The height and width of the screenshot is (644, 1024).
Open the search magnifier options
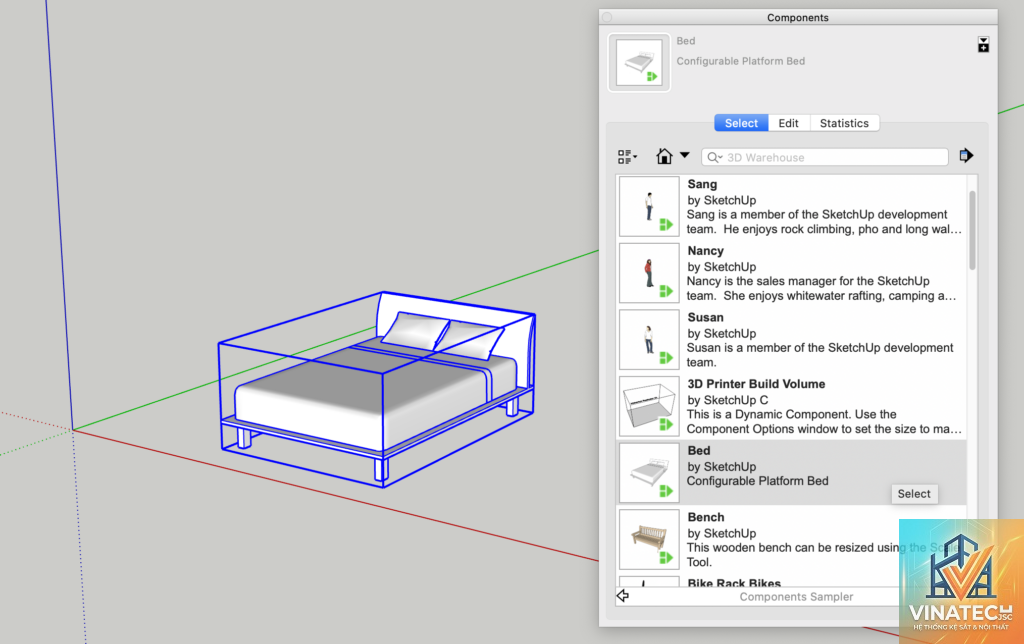[x=714, y=157]
